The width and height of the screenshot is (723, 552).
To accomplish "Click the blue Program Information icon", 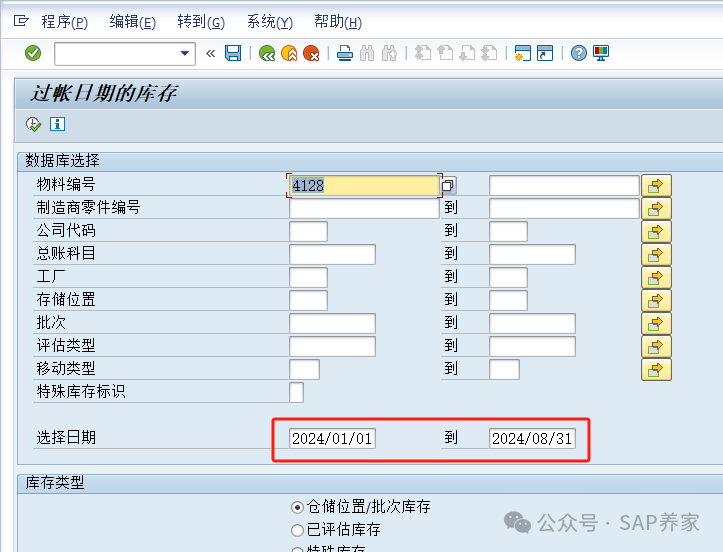I will (57, 124).
